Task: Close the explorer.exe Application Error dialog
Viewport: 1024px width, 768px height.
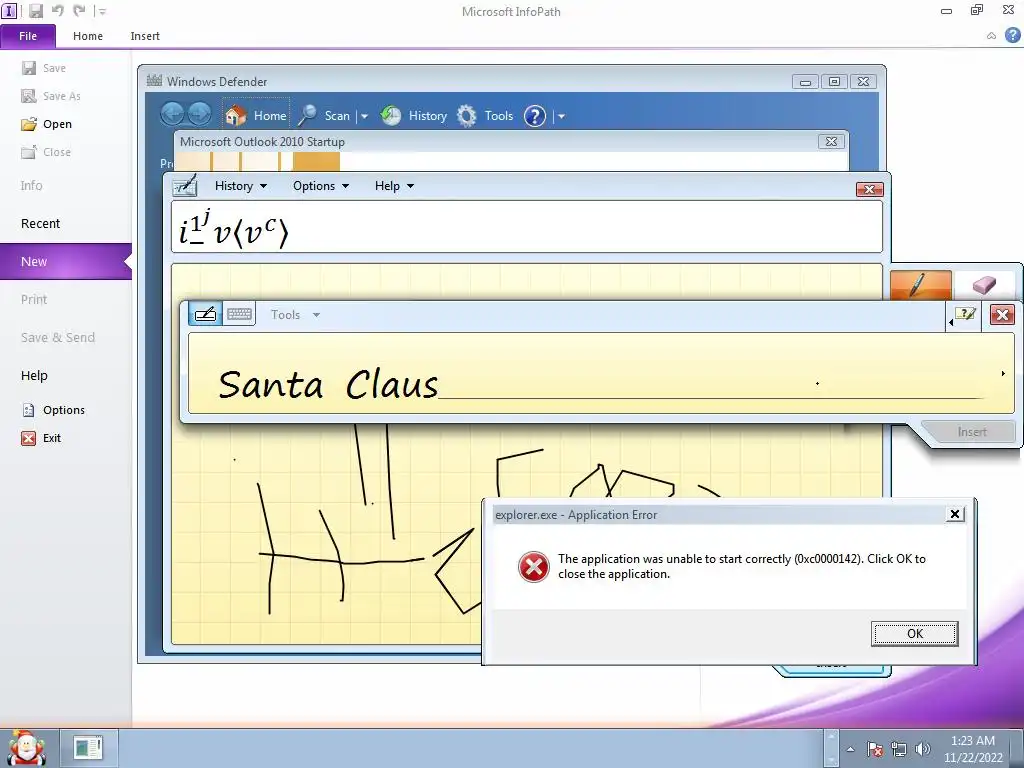Action: click(954, 514)
